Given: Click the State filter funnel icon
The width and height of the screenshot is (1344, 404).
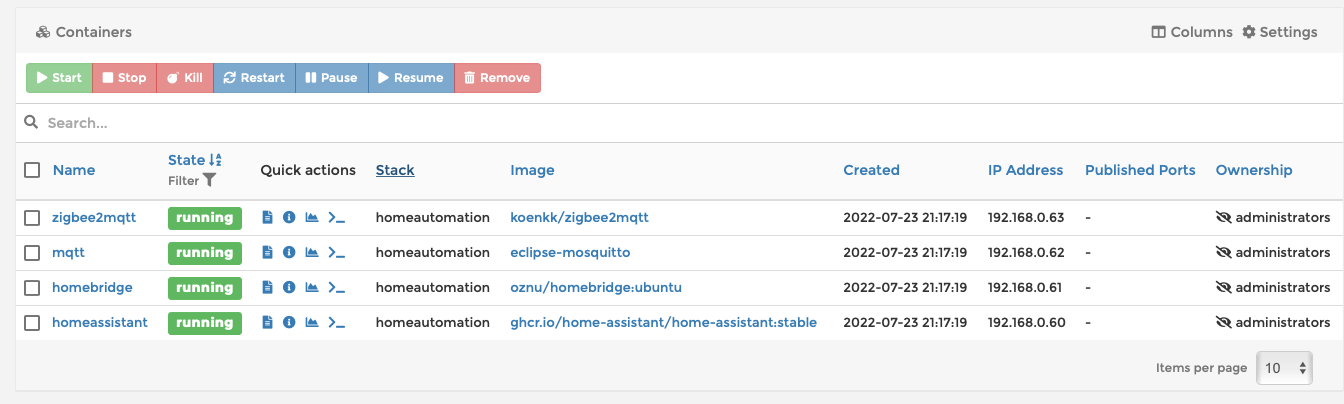Looking at the screenshot, I should [x=209, y=181].
